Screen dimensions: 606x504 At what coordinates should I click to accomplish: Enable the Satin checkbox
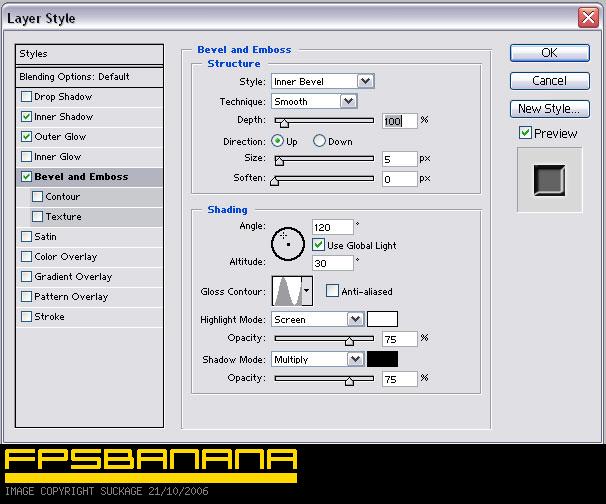[26, 237]
